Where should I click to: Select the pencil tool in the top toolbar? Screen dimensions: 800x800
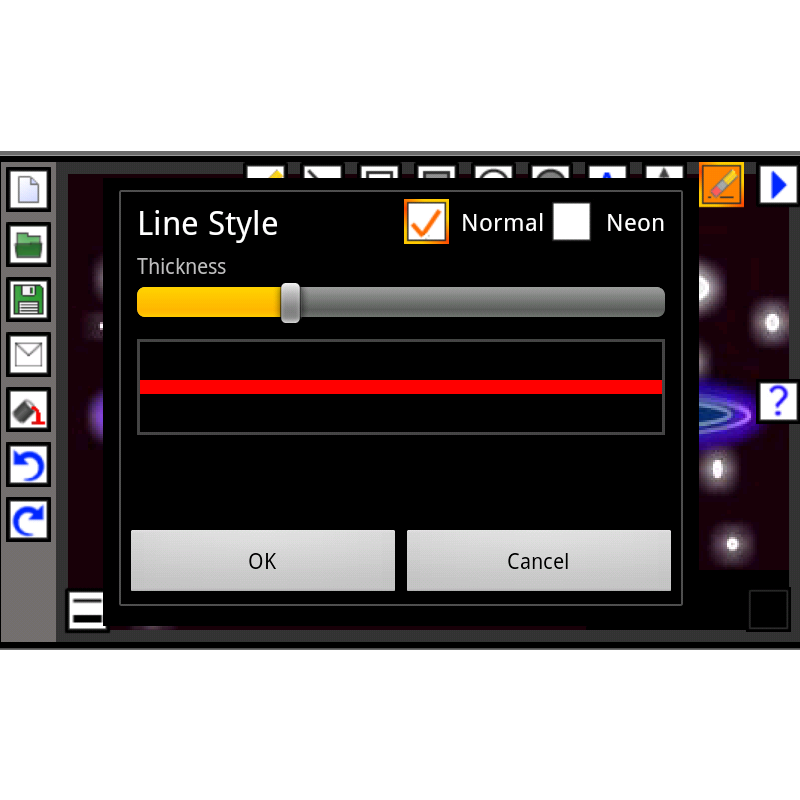pos(265,171)
